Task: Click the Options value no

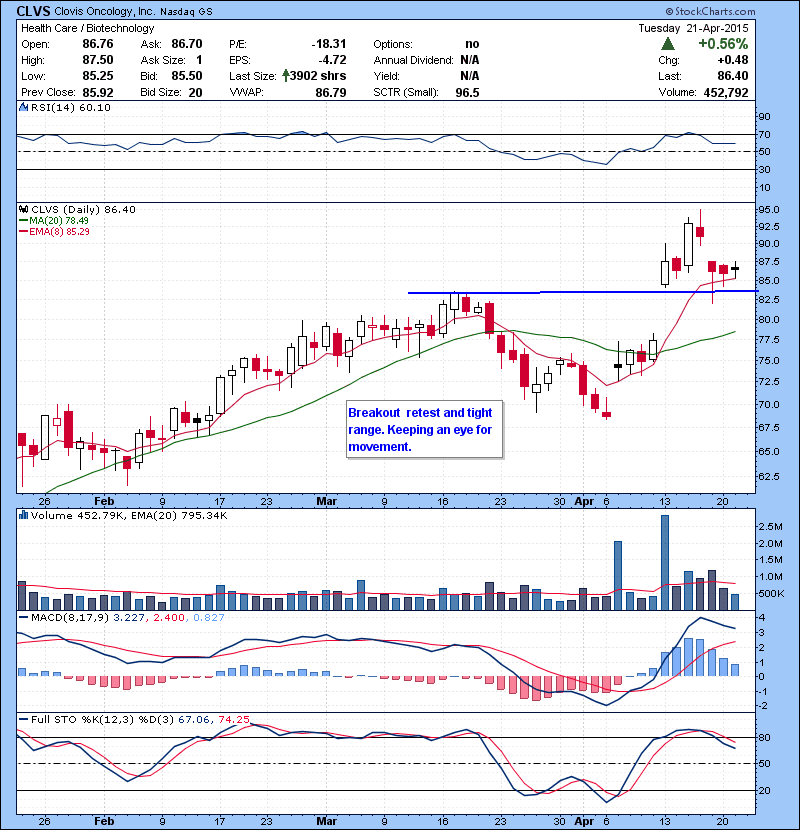Action: pos(472,44)
